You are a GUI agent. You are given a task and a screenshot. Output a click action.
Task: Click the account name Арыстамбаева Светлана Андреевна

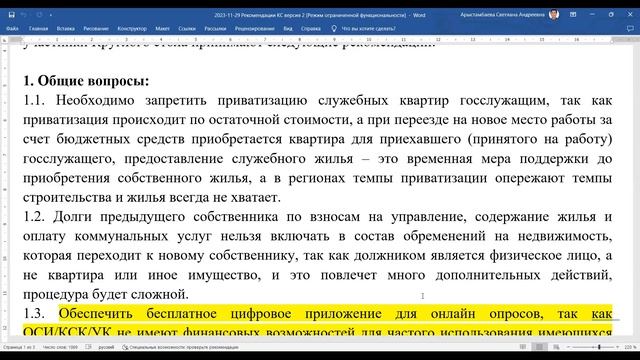pyautogui.click(x=502, y=15)
